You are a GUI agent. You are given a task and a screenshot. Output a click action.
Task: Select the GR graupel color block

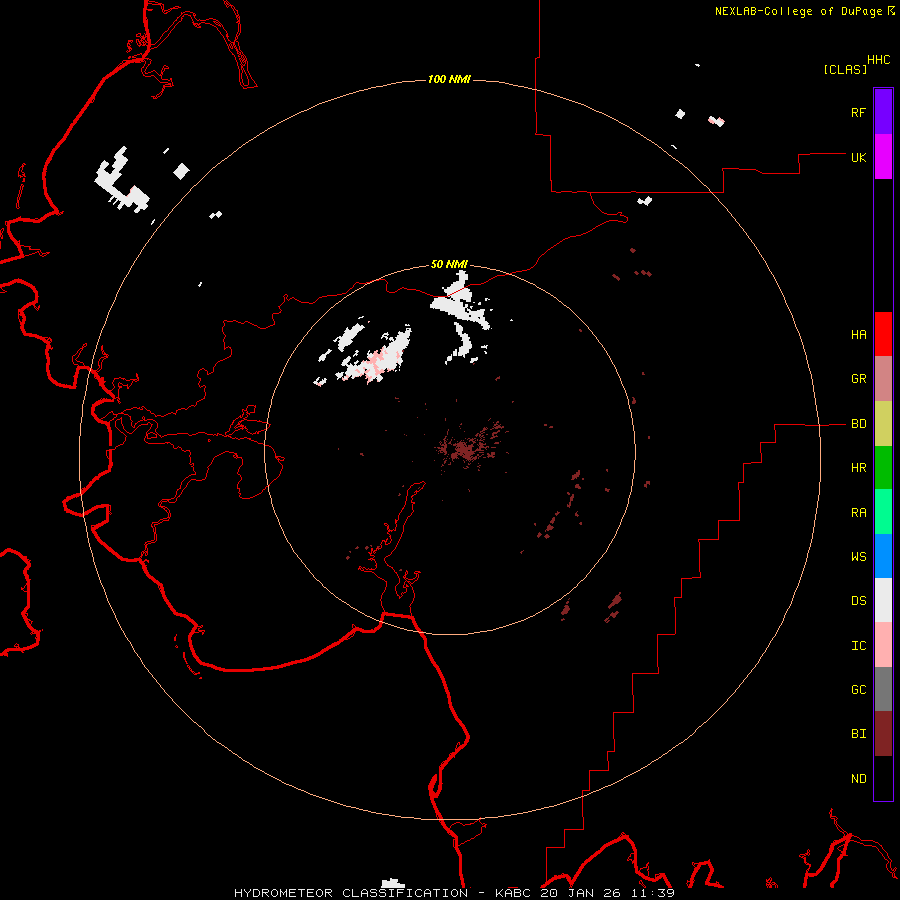[x=883, y=379]
